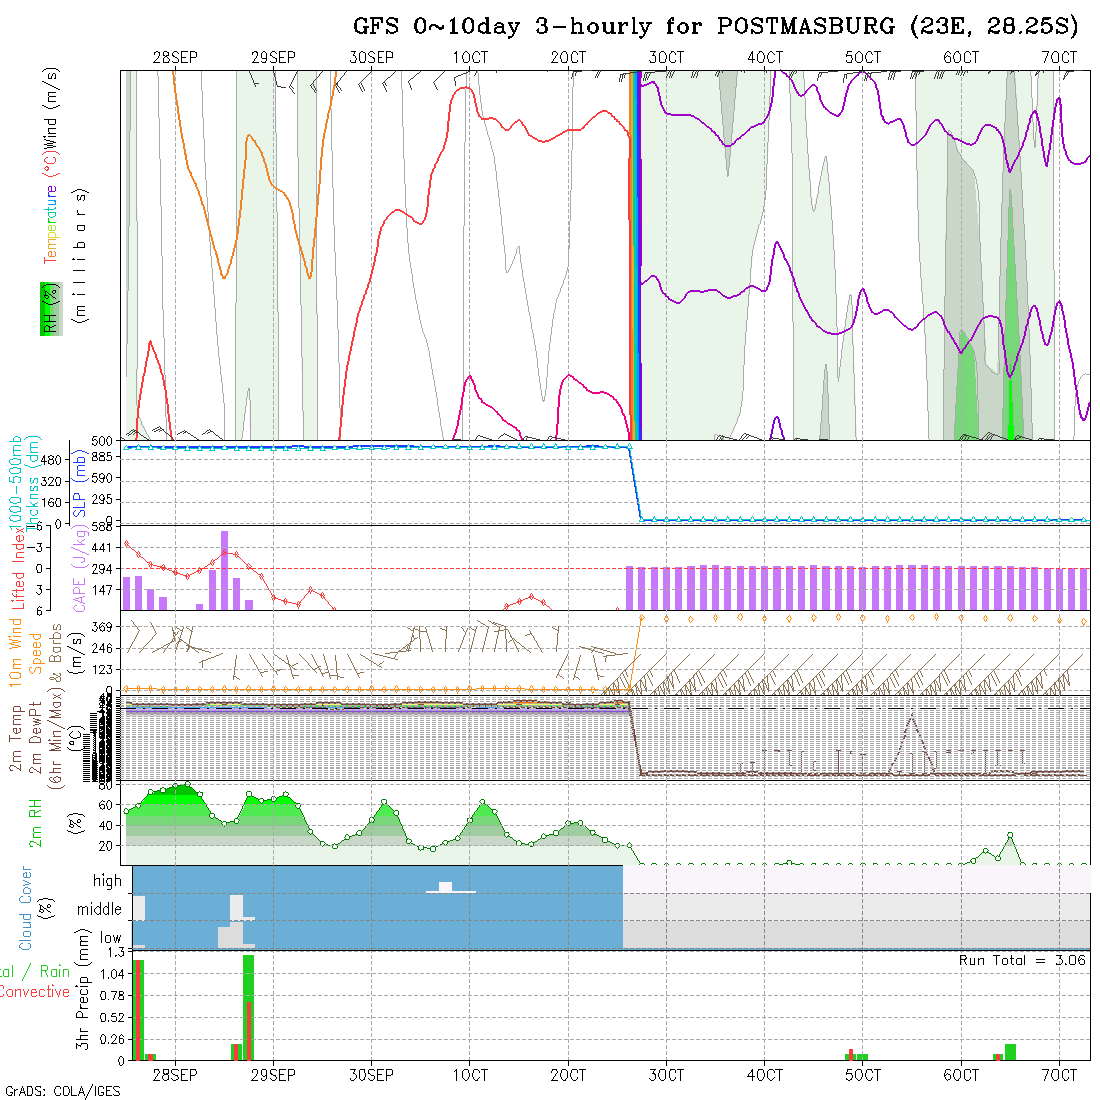The width and height of the screenshot is (1100, 1100).
Task: Click the 2m RH axis label
Action: [x=35, y=822]
